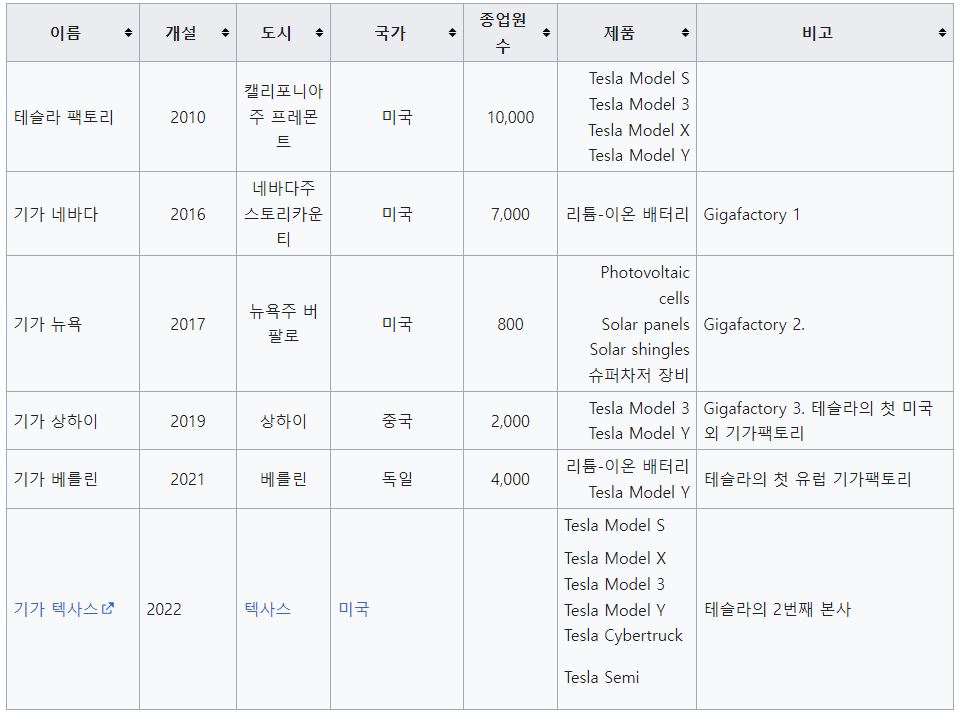Click Tesla Cybertruck product text
This screenshot has width=958, height=713.
[x=623, y=635]
